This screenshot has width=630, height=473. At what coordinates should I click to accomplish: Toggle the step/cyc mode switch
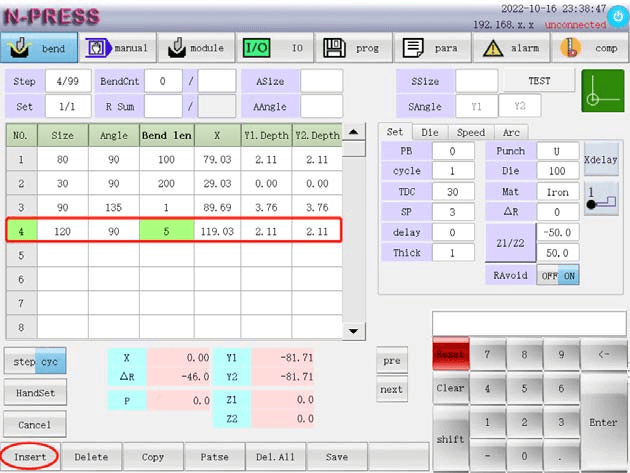point(38,360)
